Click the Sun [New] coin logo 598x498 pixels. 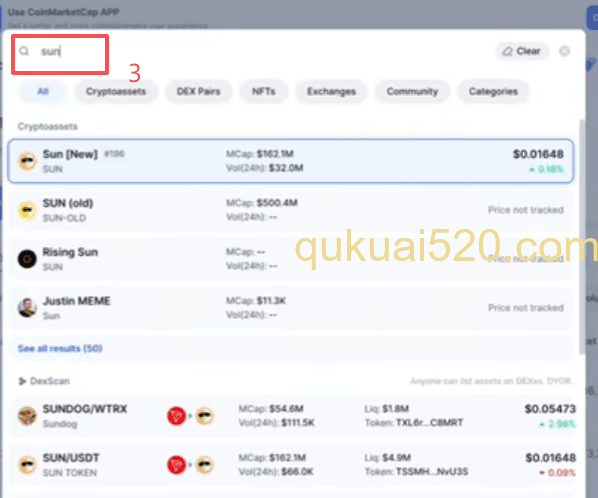tap(27, 161)
